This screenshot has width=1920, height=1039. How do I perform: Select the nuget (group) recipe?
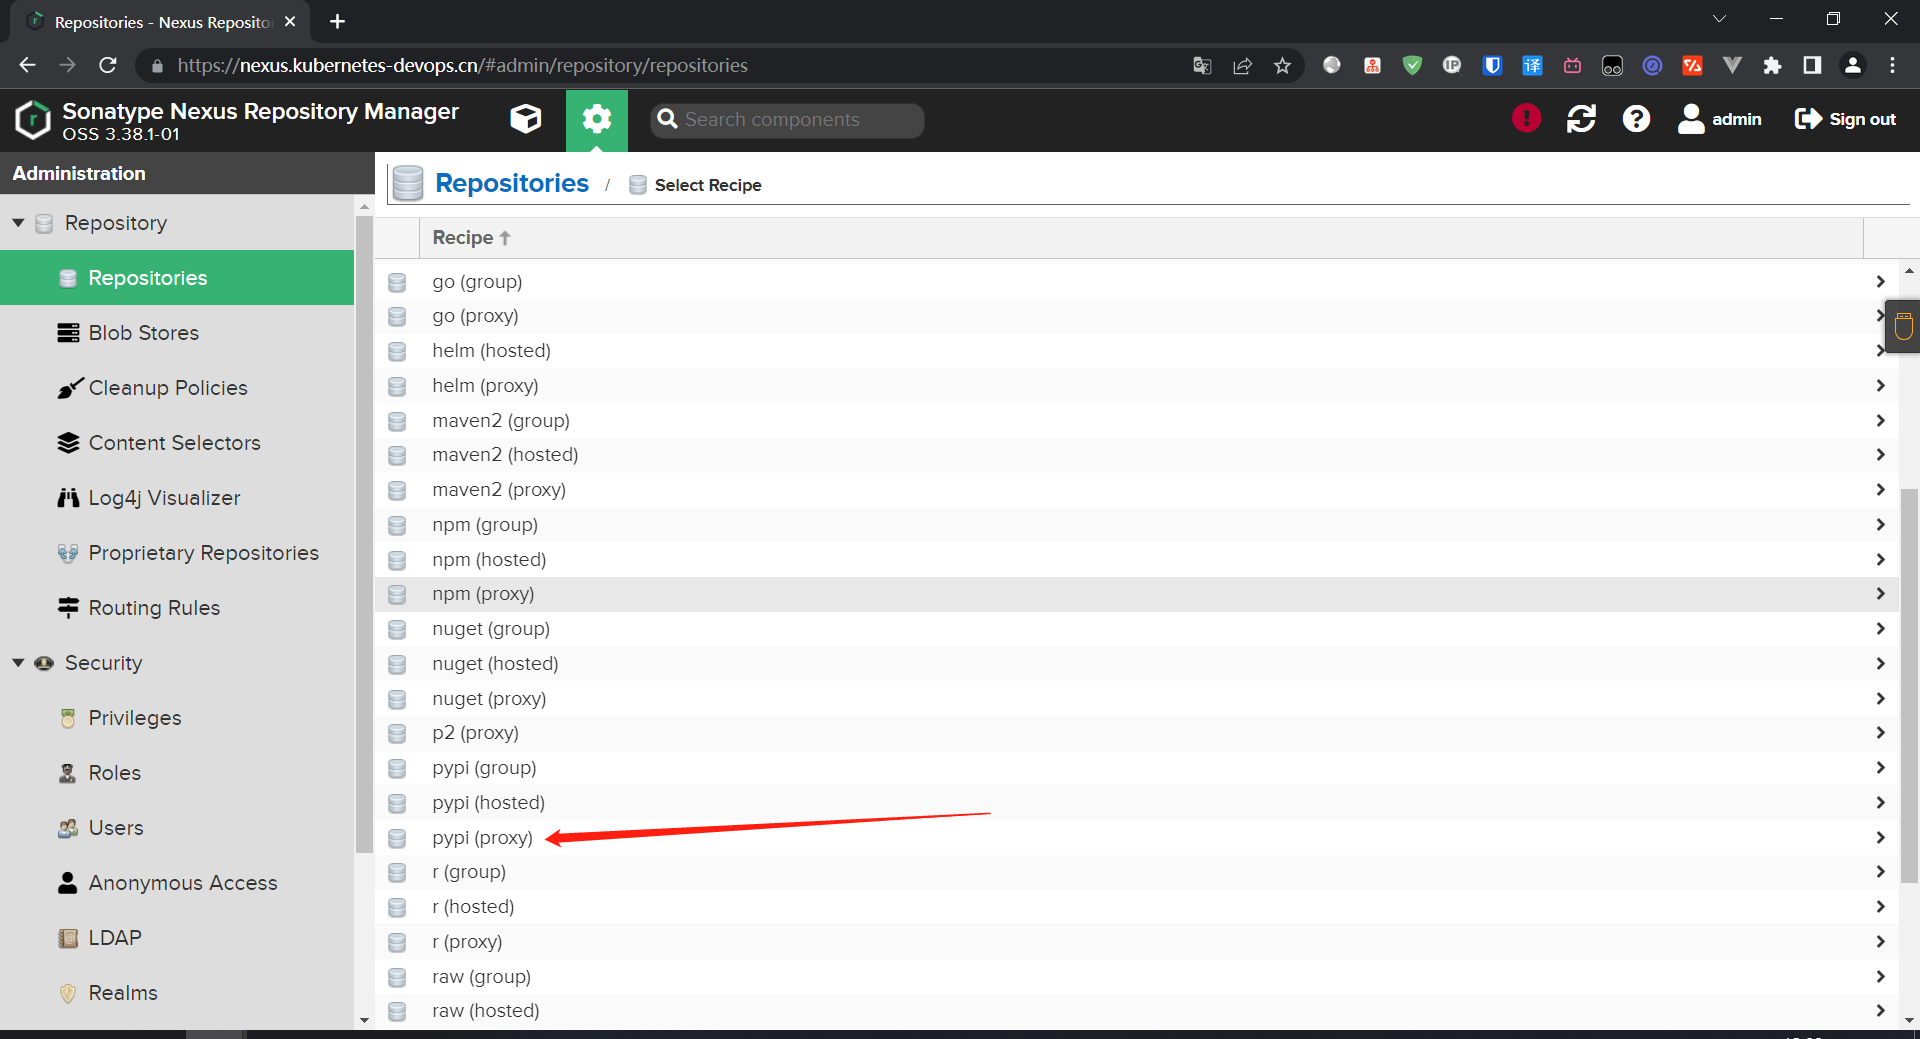(x=1137, y=629)
